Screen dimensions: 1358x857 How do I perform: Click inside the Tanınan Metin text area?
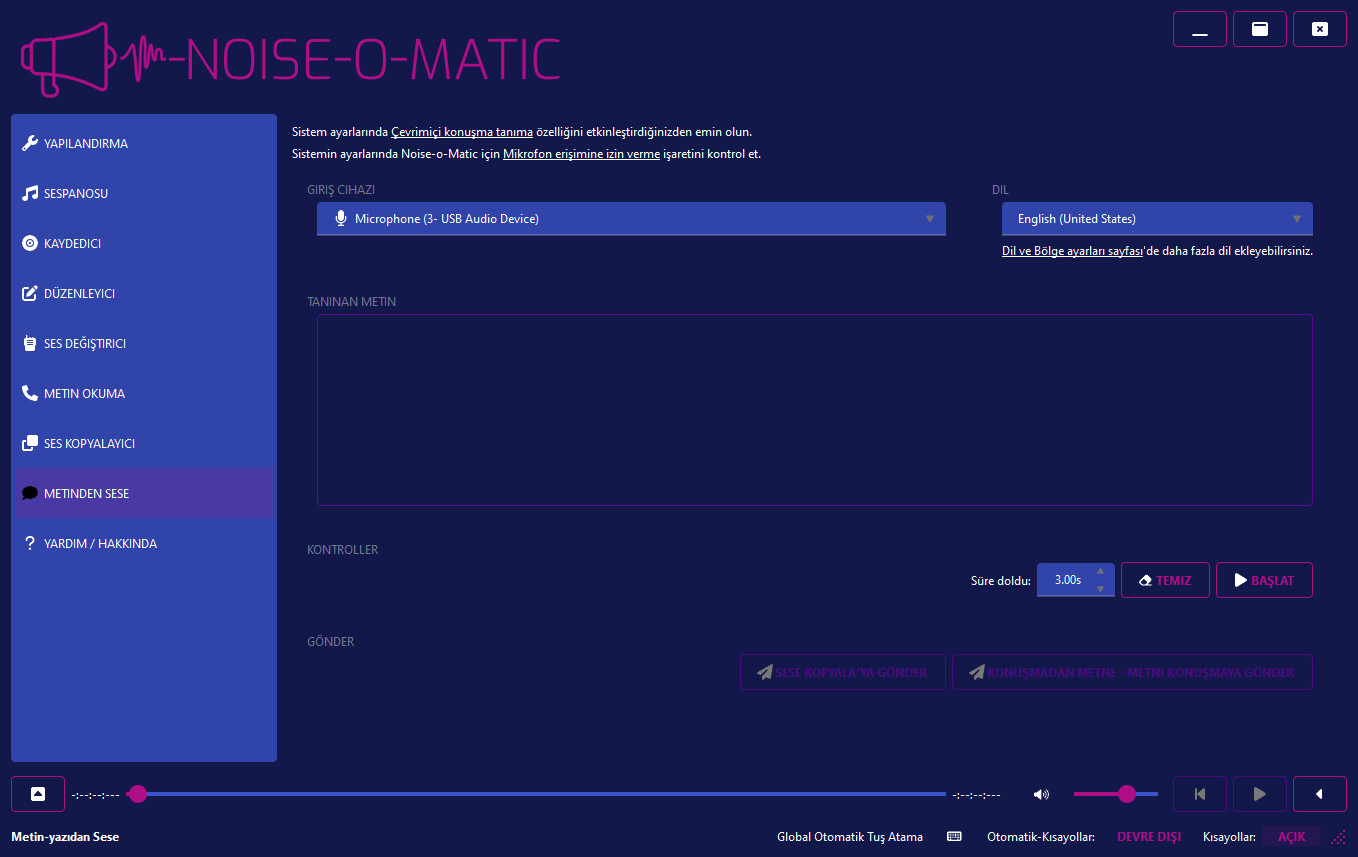click(x=814, y=410)
